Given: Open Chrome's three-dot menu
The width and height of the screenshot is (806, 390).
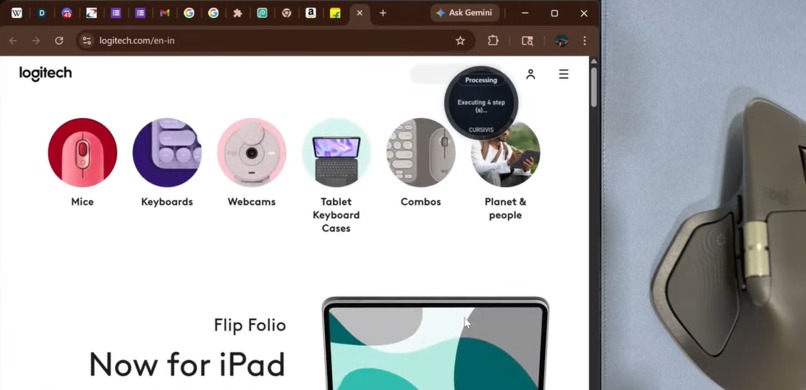Looking at the screenshot, I should 584,41.
